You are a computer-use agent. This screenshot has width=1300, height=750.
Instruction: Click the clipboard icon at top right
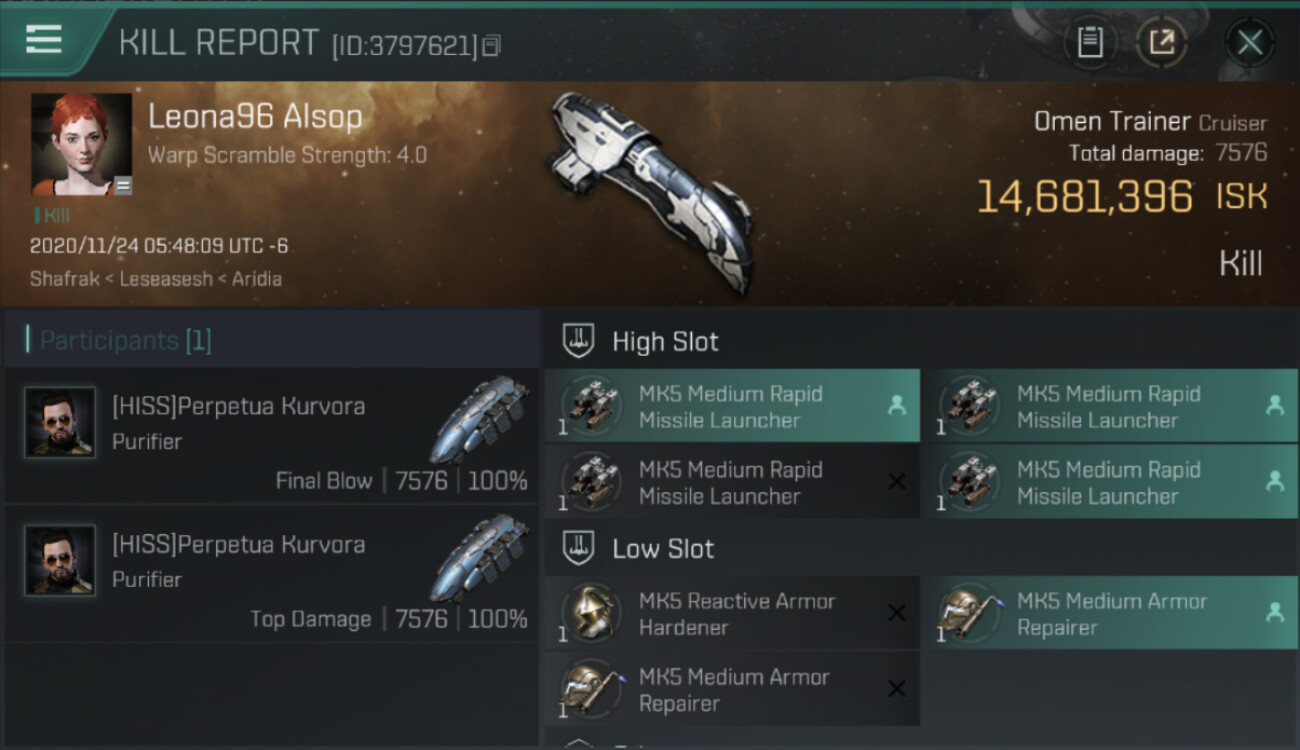coord(1090,43)
